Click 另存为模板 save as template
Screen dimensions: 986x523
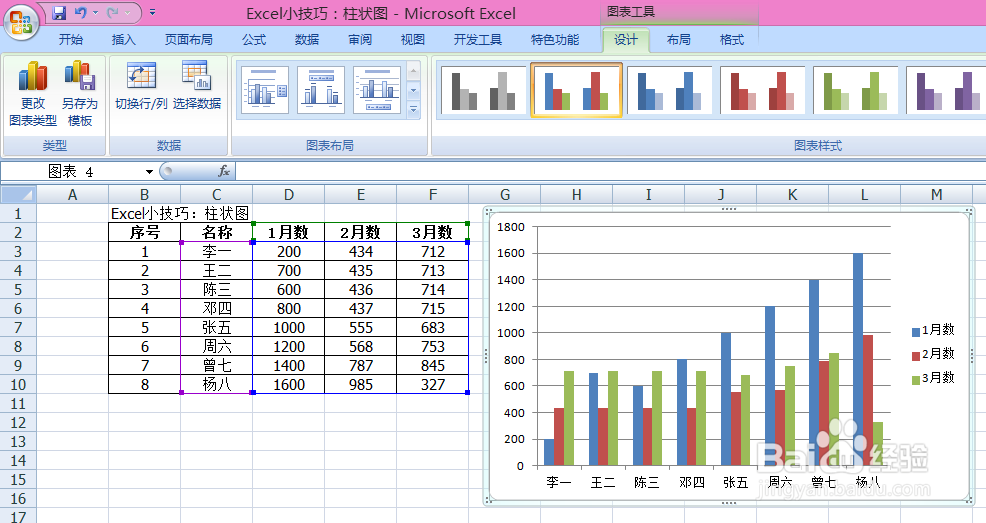coord(80,94)
